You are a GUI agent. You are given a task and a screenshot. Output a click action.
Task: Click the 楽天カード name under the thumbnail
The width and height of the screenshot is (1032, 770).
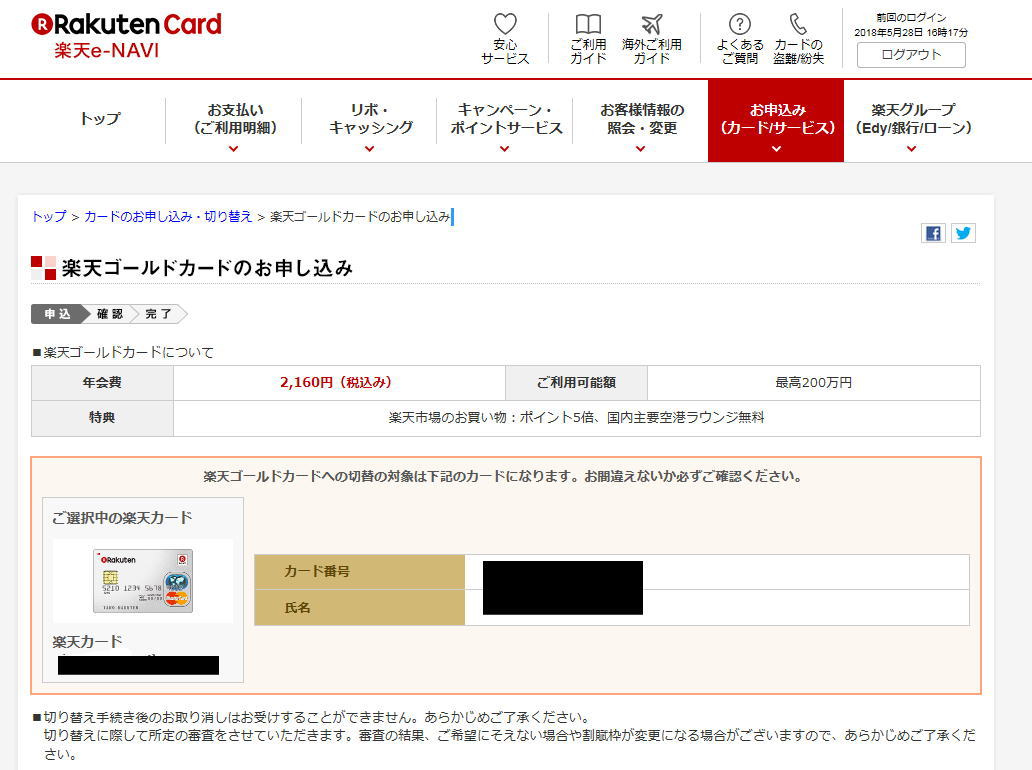[x=88, y=642]
